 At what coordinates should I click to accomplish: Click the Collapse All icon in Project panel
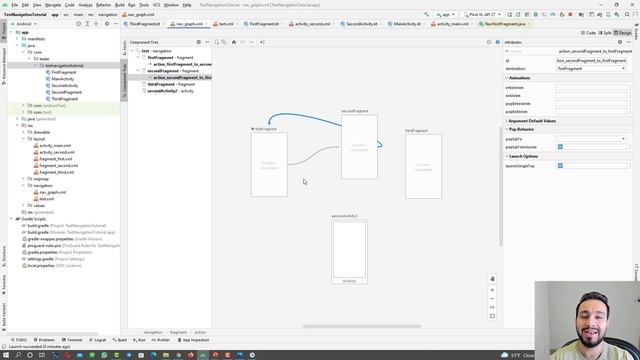96,24
